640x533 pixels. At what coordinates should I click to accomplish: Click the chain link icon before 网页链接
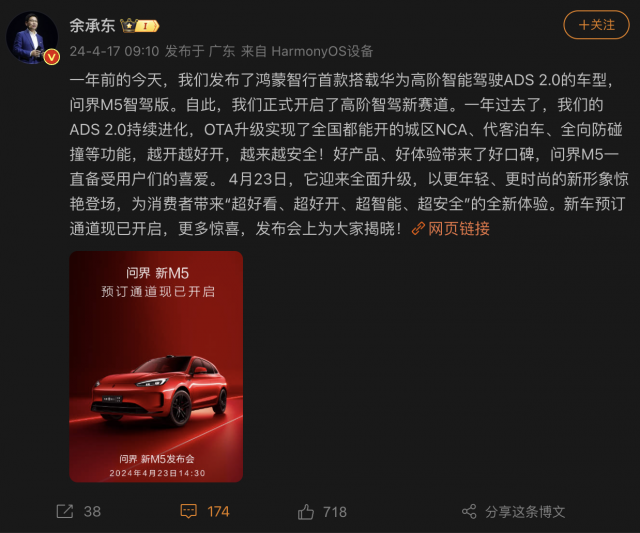418,229
